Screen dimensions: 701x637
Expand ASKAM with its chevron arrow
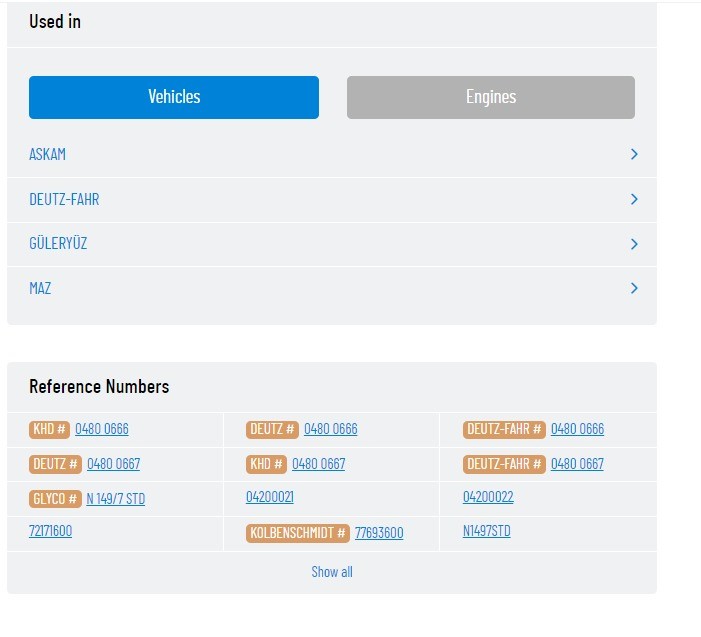point(634,154)
